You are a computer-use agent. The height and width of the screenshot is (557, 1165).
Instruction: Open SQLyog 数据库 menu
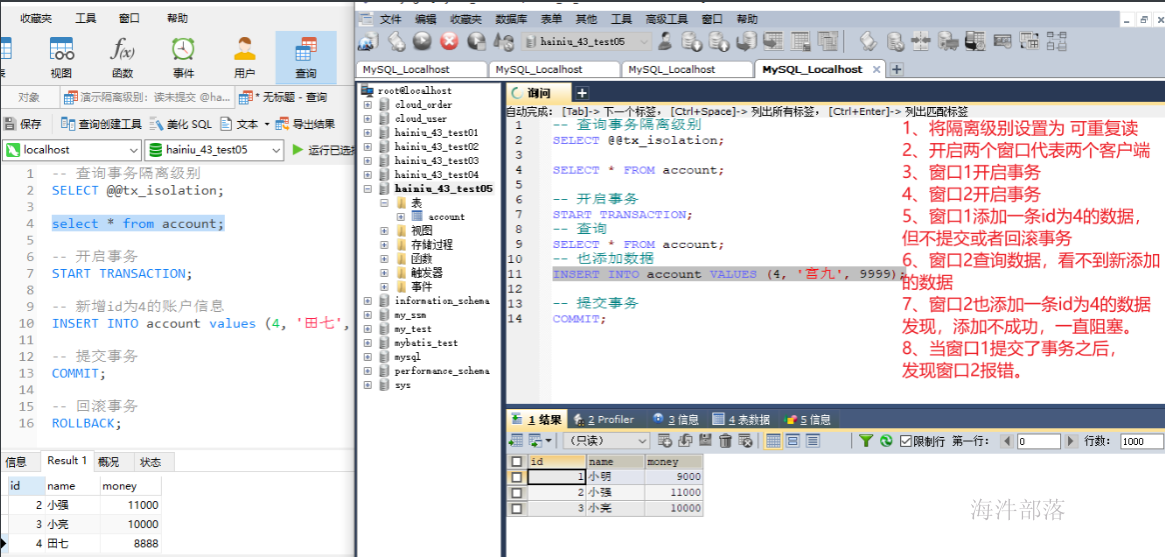(510, 19)
